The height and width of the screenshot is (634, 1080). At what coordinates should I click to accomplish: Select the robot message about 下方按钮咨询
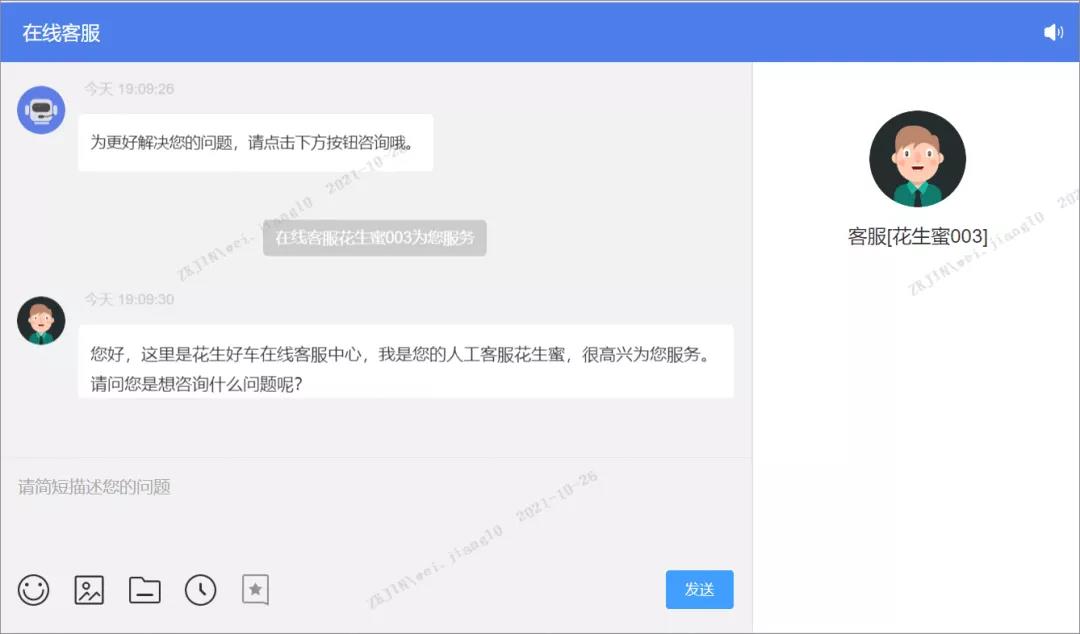pos(255,143)
